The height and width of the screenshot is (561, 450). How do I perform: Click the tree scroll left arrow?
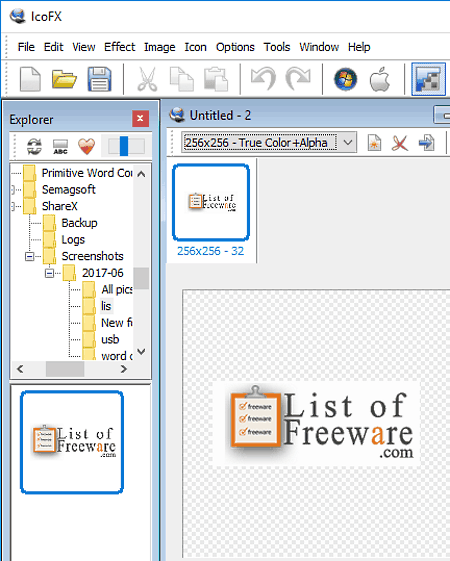20,369
